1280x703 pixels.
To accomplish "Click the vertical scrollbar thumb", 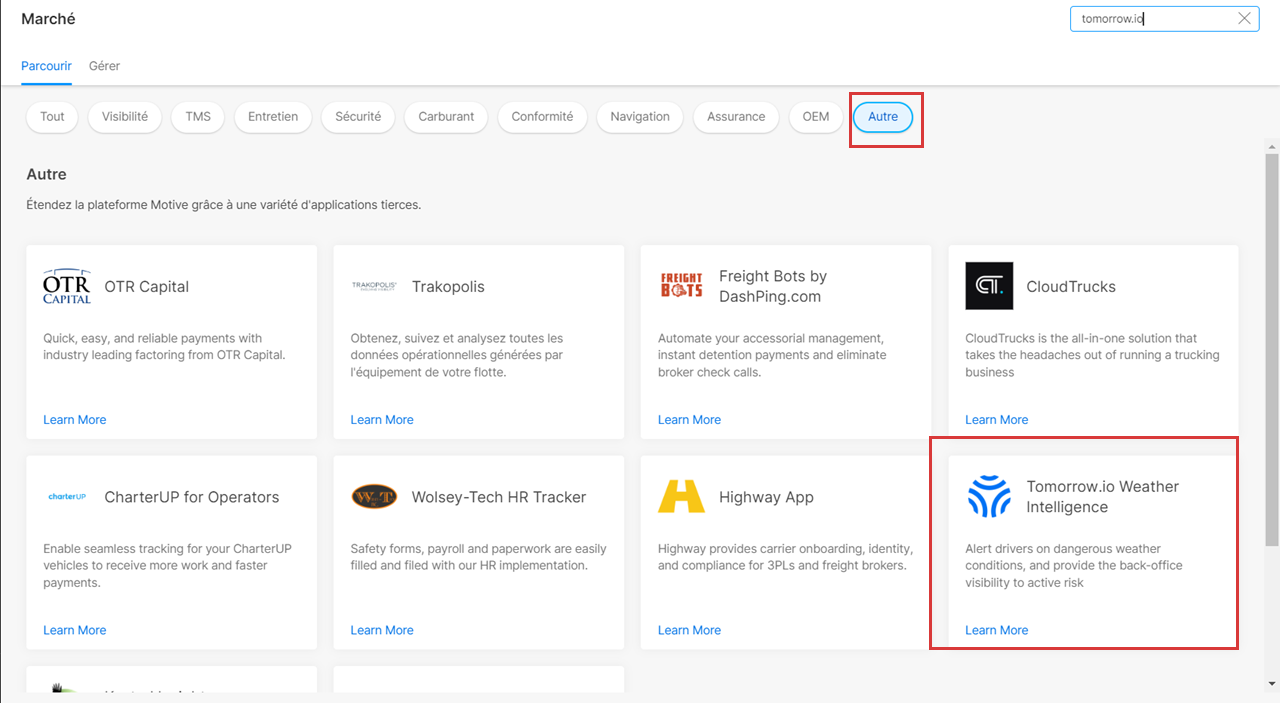I will (1271, 350).
